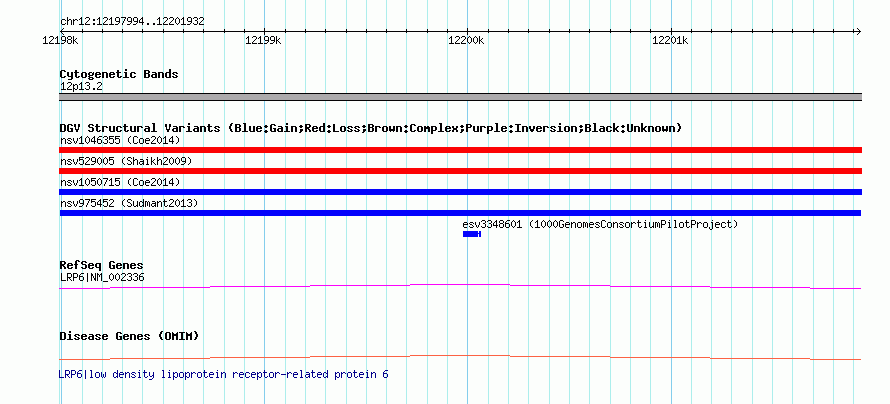Click the ruler's right arrow end
890x404 pixels.
tap(858, 31)
